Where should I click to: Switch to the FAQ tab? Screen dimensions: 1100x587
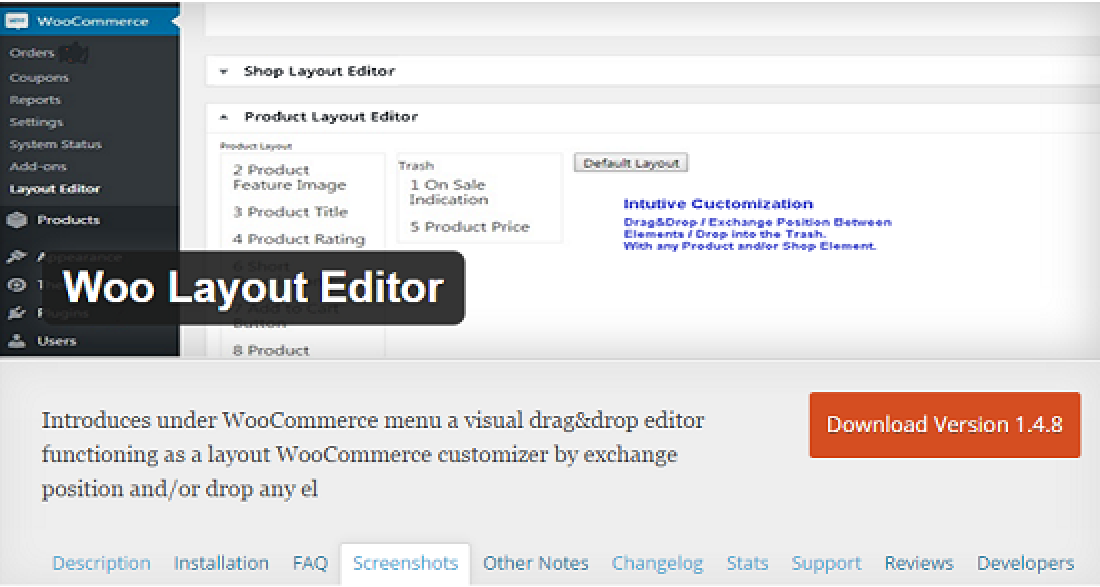point(310,563)
